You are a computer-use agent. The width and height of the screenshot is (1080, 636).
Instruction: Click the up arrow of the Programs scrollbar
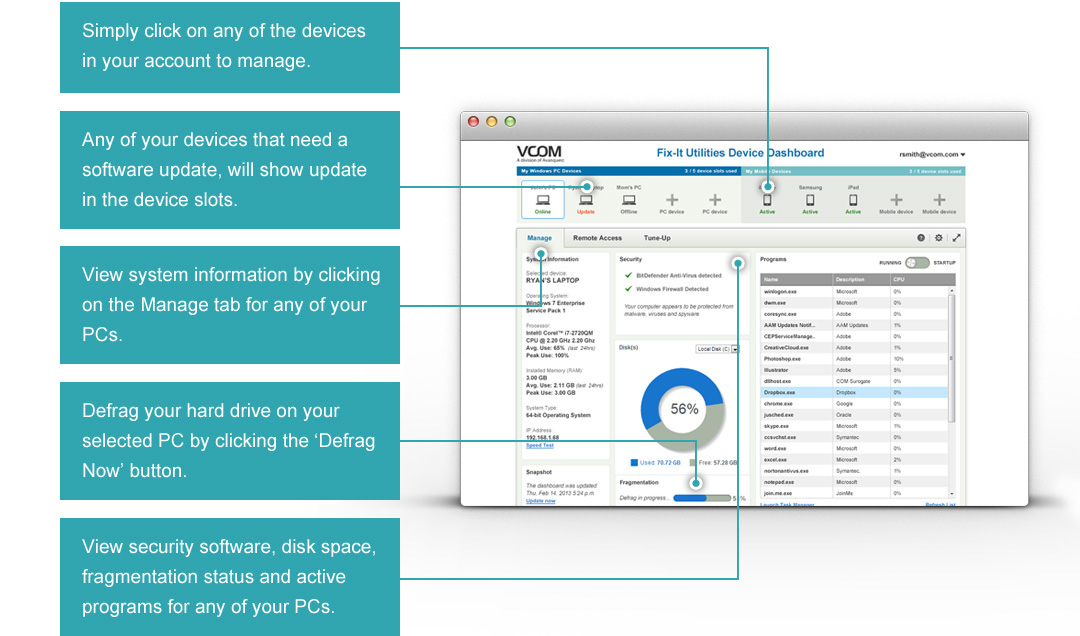(x=952, y=291)
